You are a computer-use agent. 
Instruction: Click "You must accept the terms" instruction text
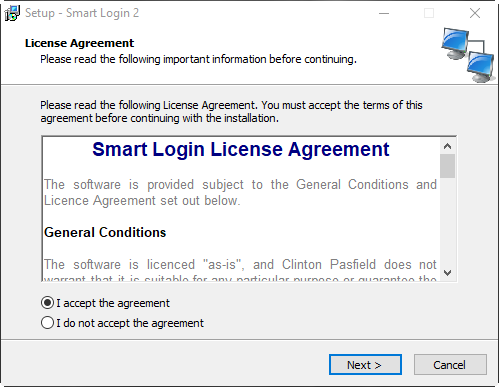(231, 112)
